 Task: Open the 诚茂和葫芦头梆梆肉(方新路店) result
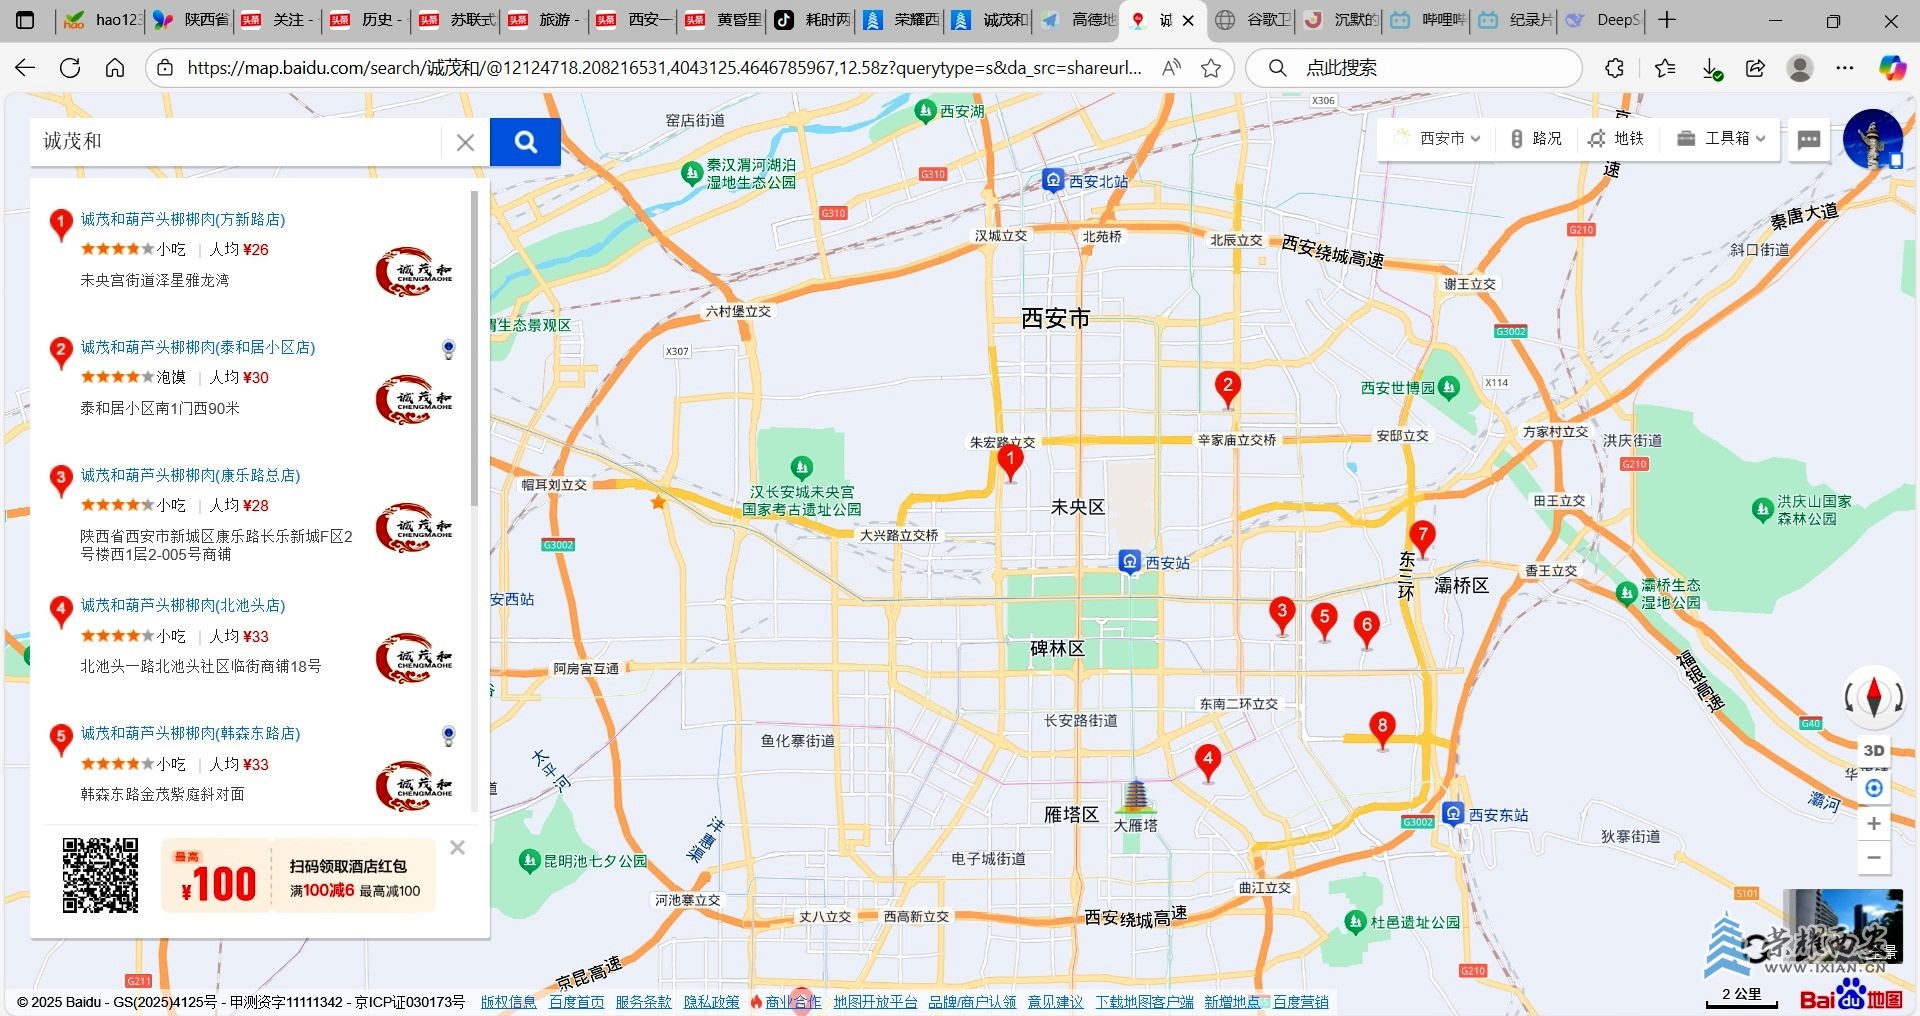click(183, 219)
